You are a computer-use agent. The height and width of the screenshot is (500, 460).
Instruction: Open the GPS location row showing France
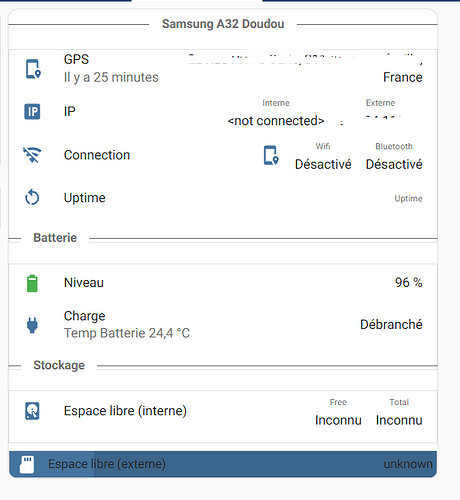(x=223, y=69)
